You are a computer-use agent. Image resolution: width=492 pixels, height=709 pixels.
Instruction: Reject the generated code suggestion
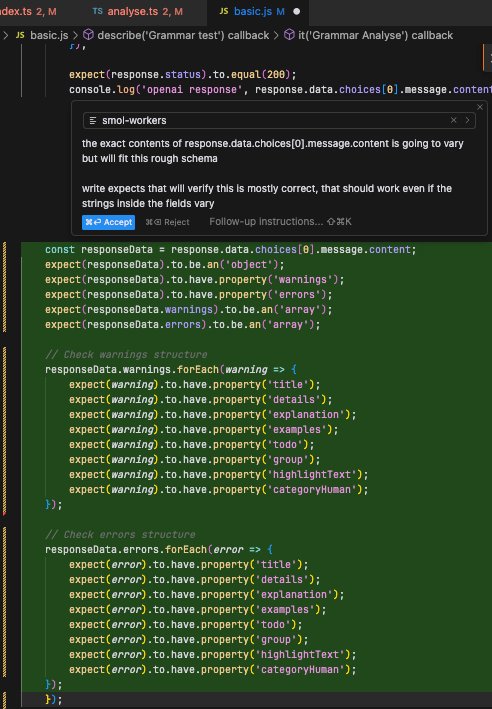(x=167, y=222)
